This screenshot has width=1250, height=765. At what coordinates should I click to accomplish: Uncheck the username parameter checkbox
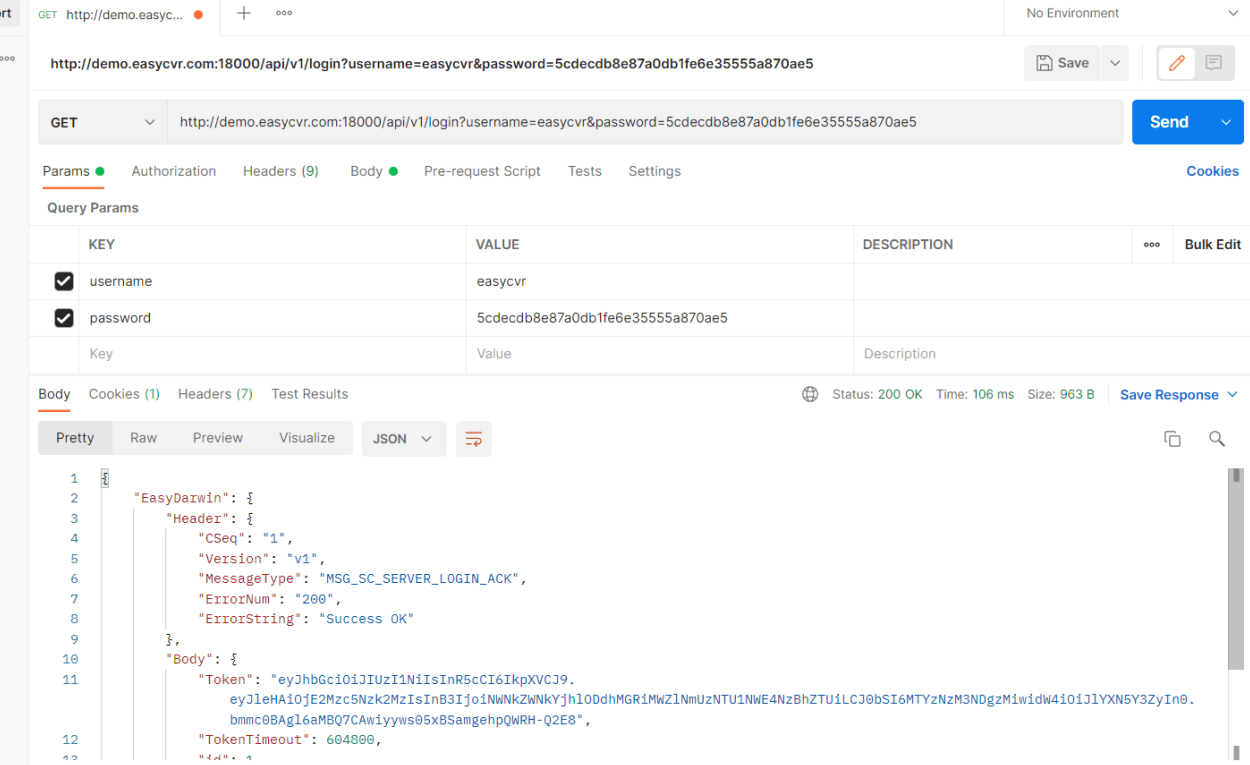64,282
